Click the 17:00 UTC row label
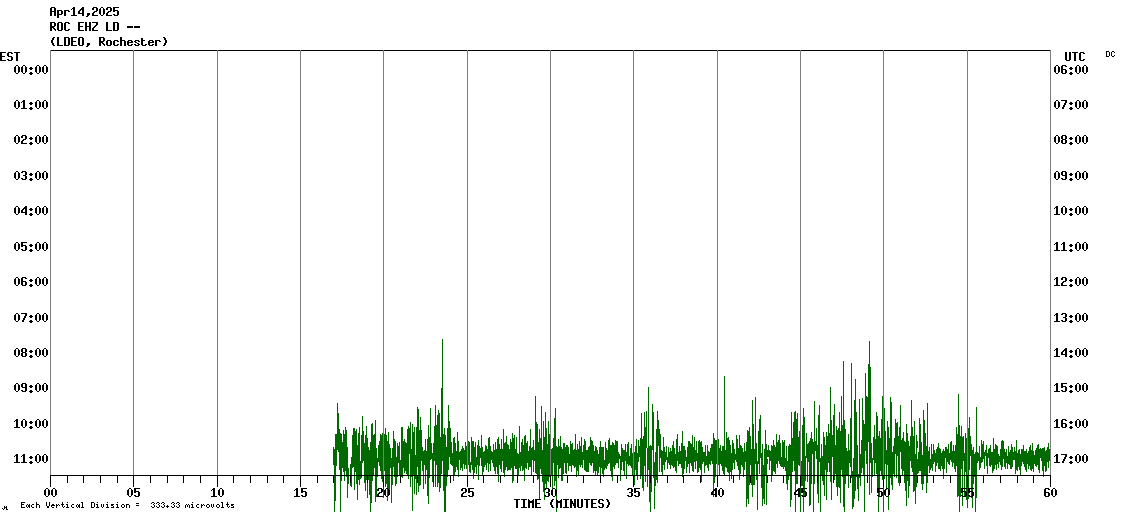The image size is (1130, 519). [1071, 459]
